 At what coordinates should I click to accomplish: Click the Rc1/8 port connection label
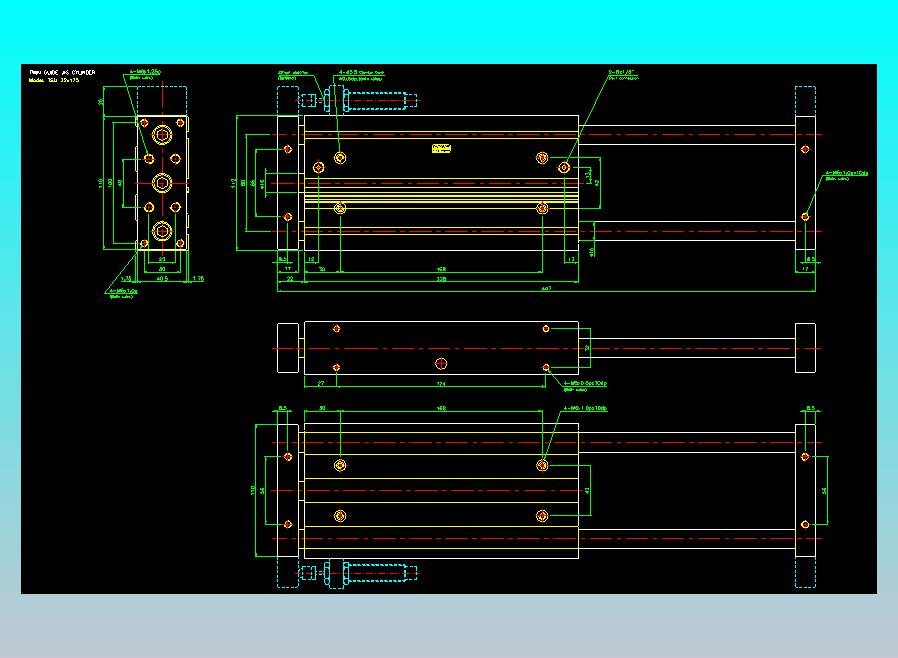tap(624, 75)
